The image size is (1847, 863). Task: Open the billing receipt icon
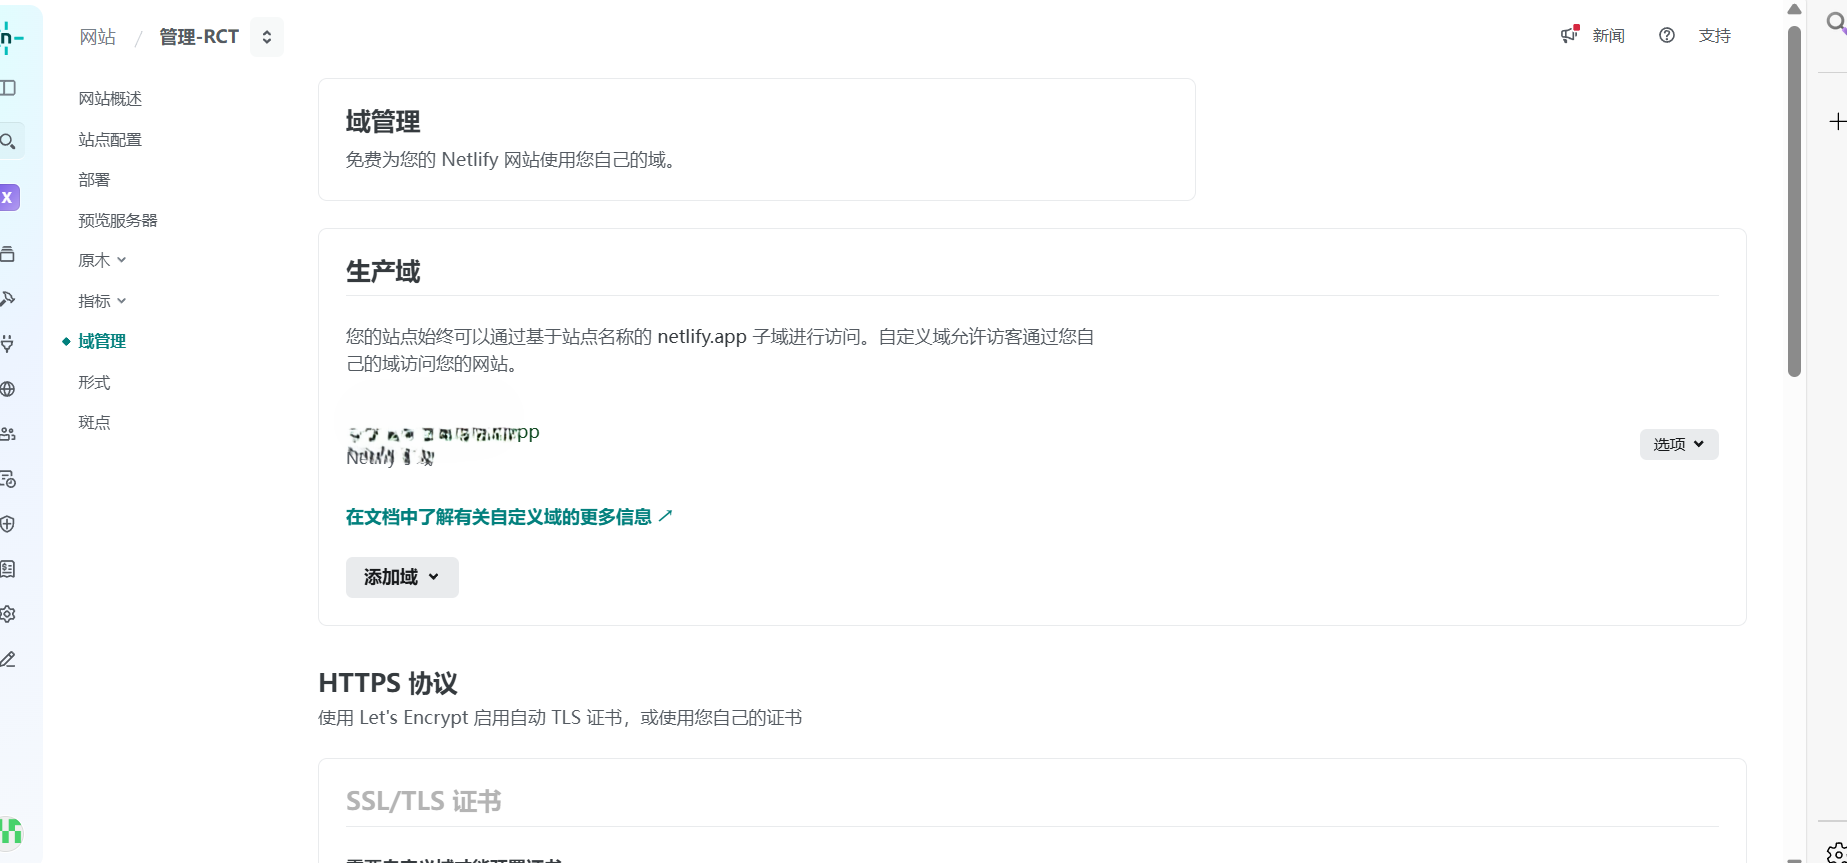[x=8, y=569]
